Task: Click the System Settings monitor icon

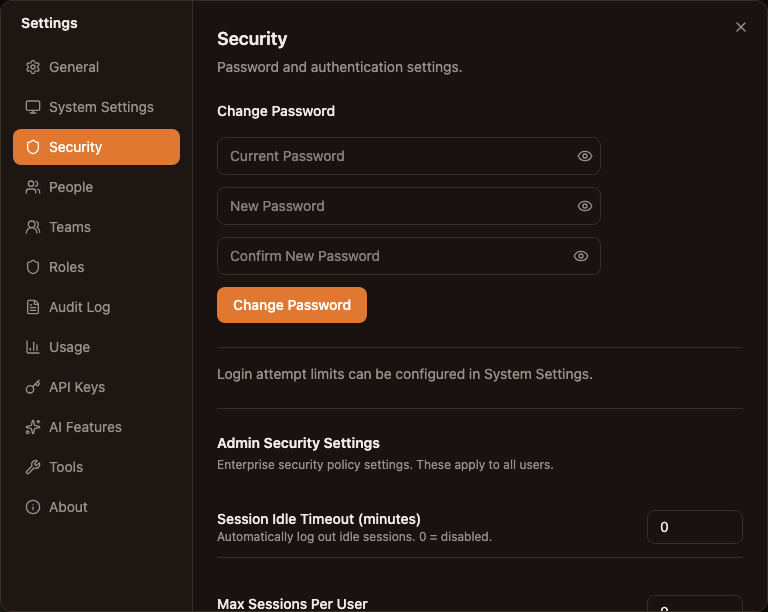Action: [33, 107]
